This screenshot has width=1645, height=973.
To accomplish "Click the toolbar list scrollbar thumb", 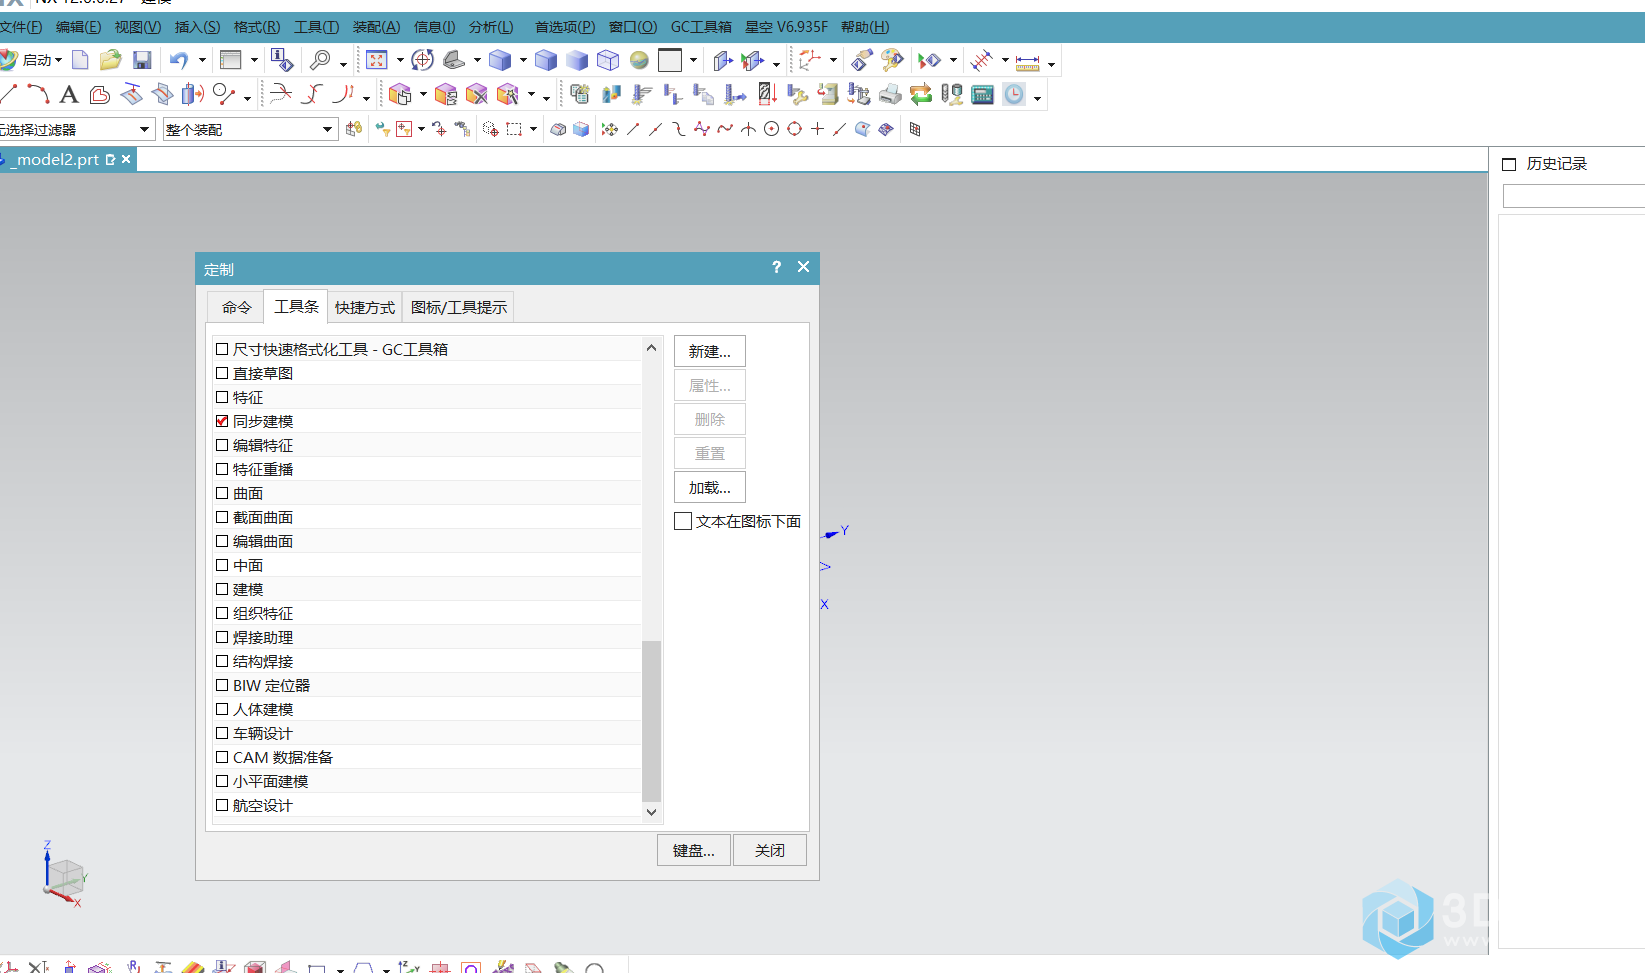I will click(652, 721).
